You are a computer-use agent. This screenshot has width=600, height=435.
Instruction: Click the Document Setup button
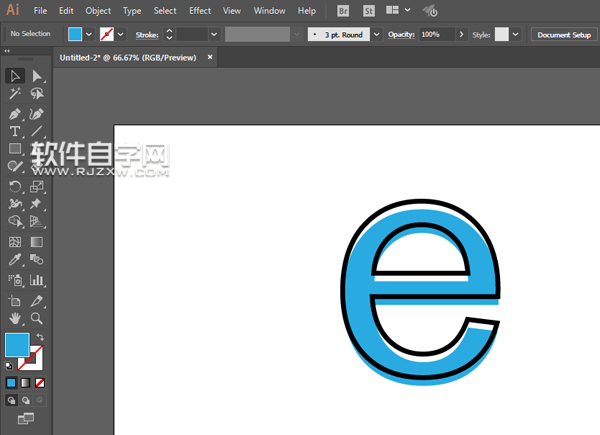[x=564, y=35]
